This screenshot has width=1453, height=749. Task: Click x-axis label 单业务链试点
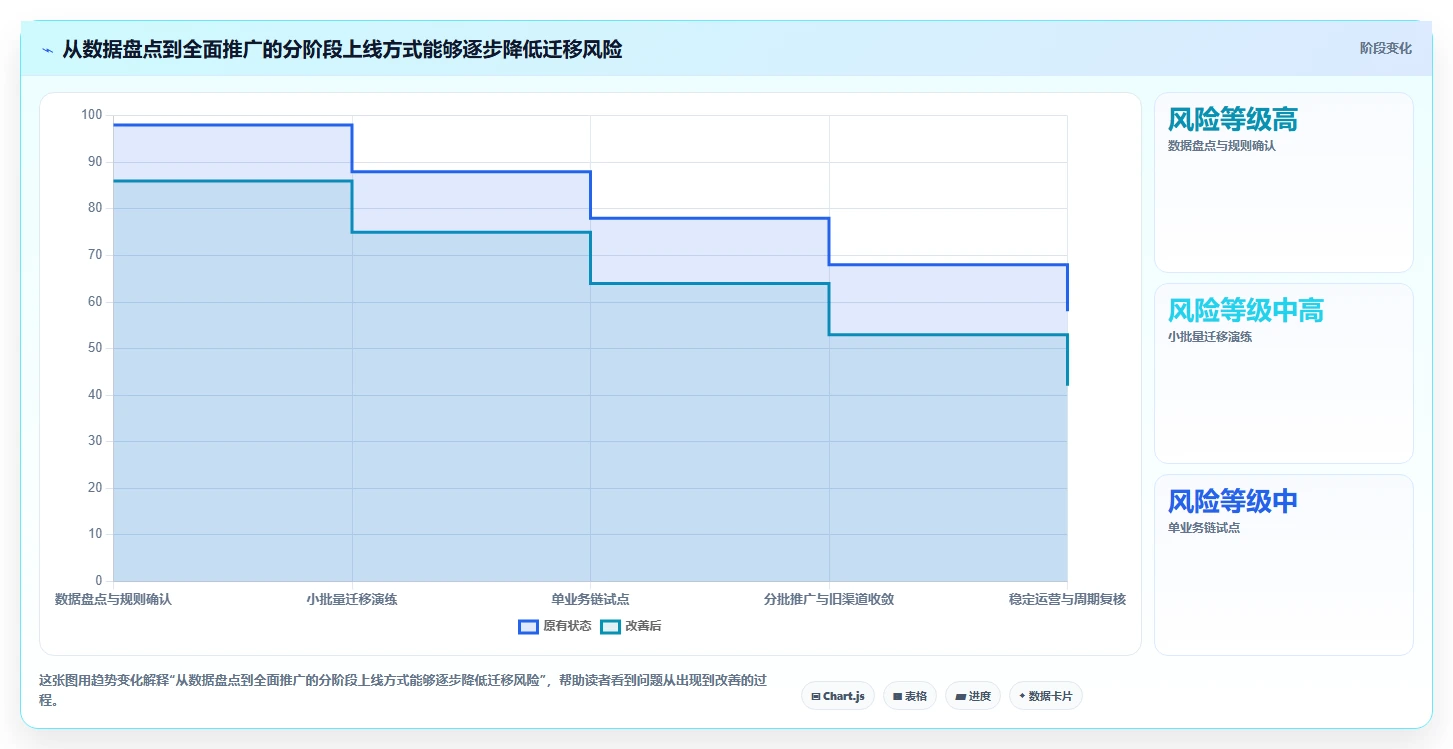590,600
